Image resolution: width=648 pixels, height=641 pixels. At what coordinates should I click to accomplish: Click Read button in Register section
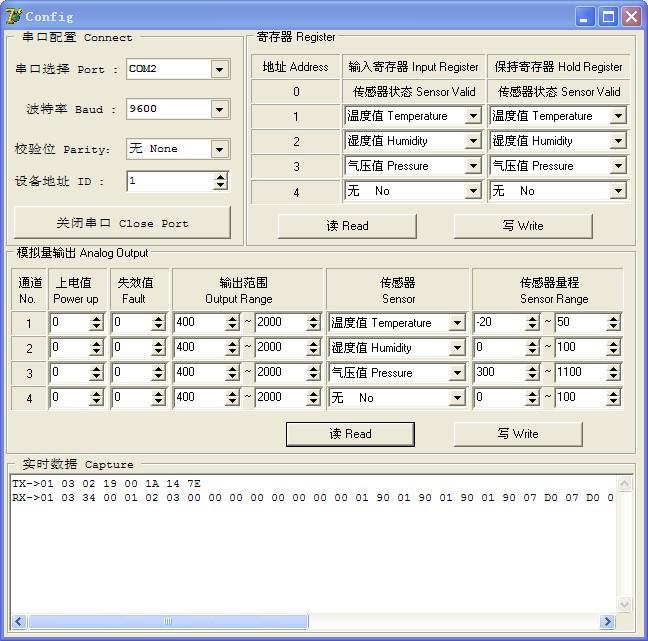(x=347, y=226)
